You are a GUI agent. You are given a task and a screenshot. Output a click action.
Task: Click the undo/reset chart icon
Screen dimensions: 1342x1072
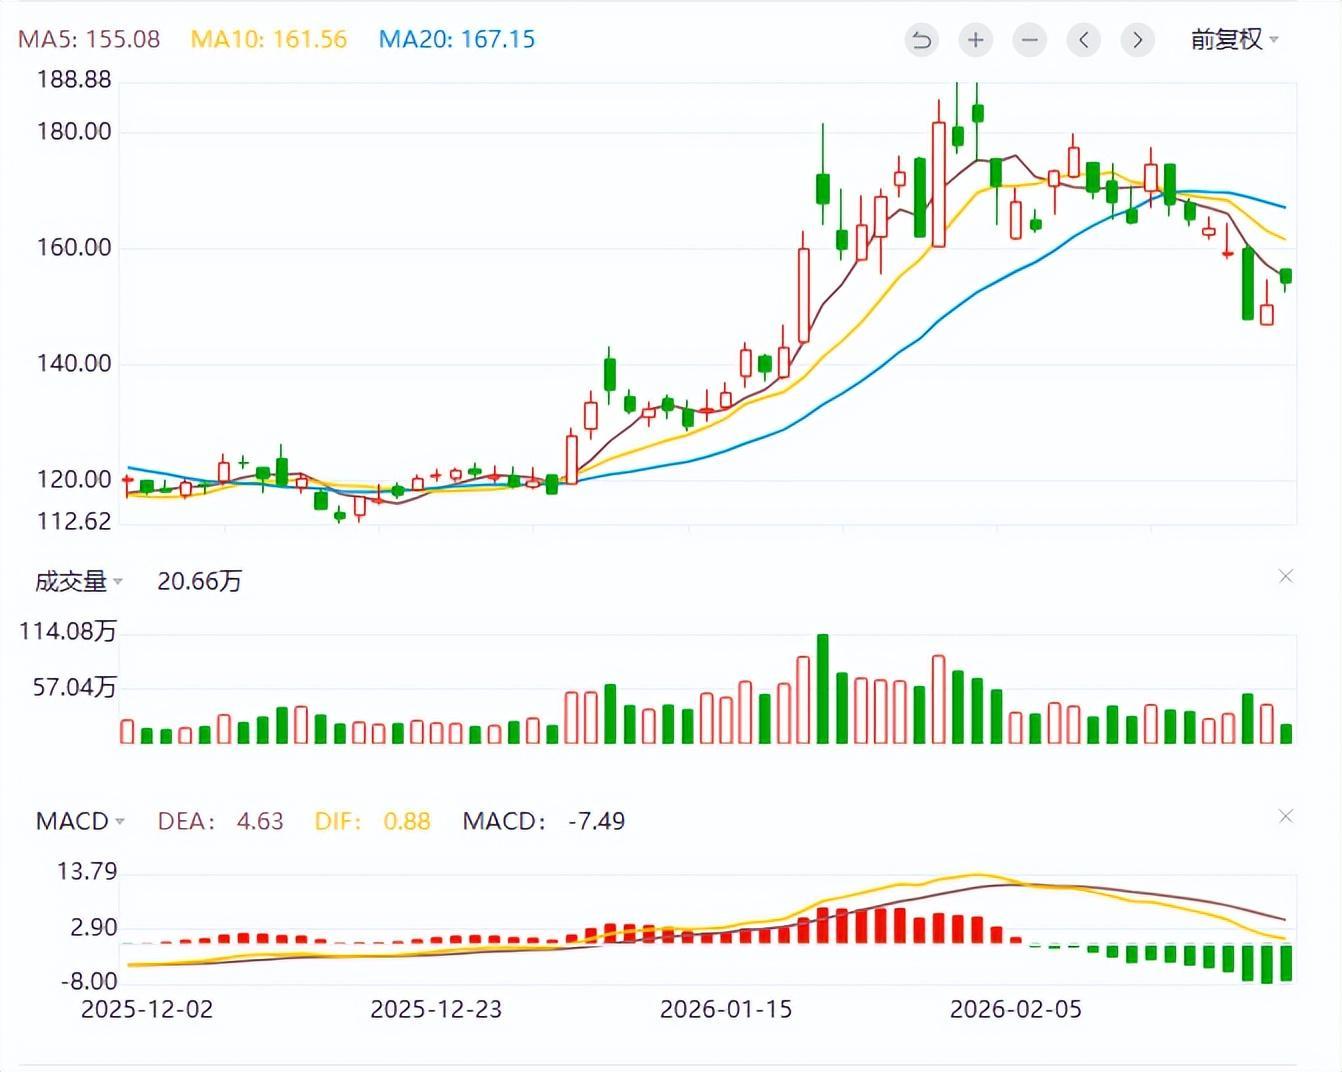(921, 40)
